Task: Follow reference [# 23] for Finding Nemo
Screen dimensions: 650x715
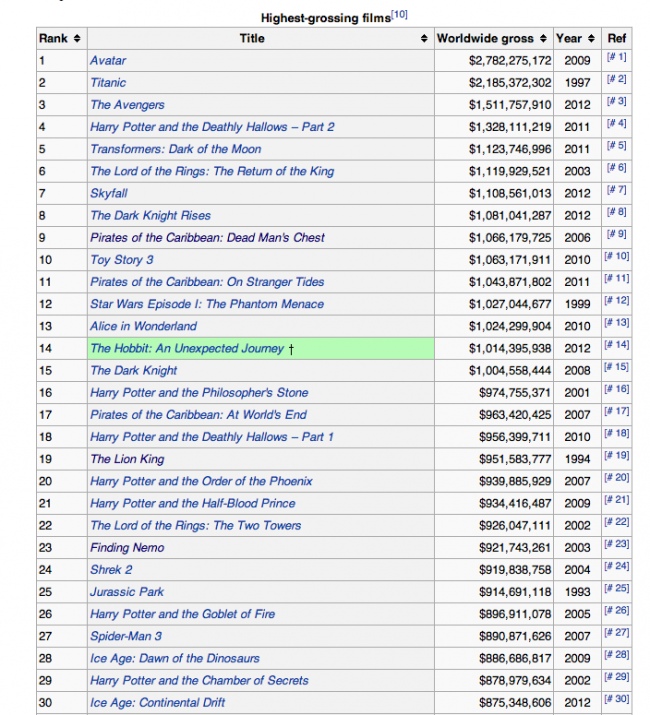Action: pyautogui.click(x=617, y=544)
